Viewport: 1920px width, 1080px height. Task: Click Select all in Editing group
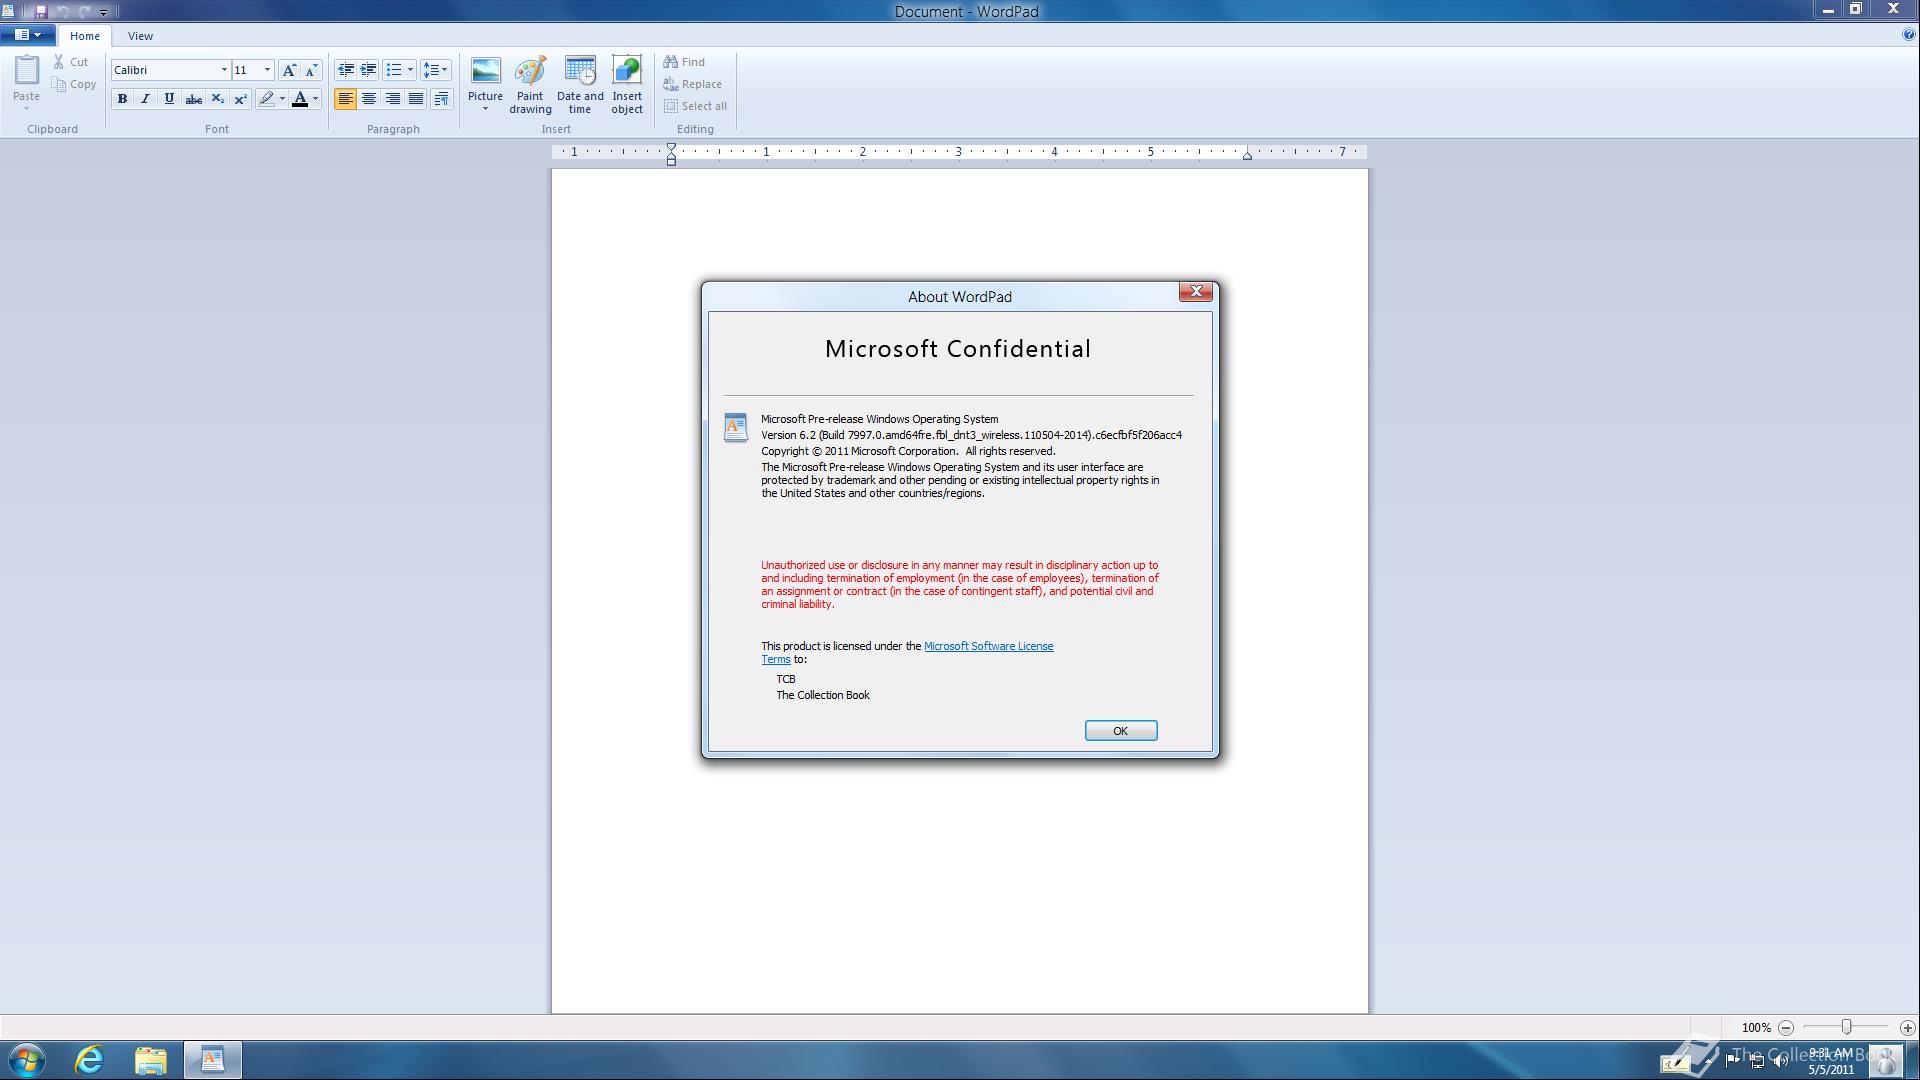click(695, 106)
